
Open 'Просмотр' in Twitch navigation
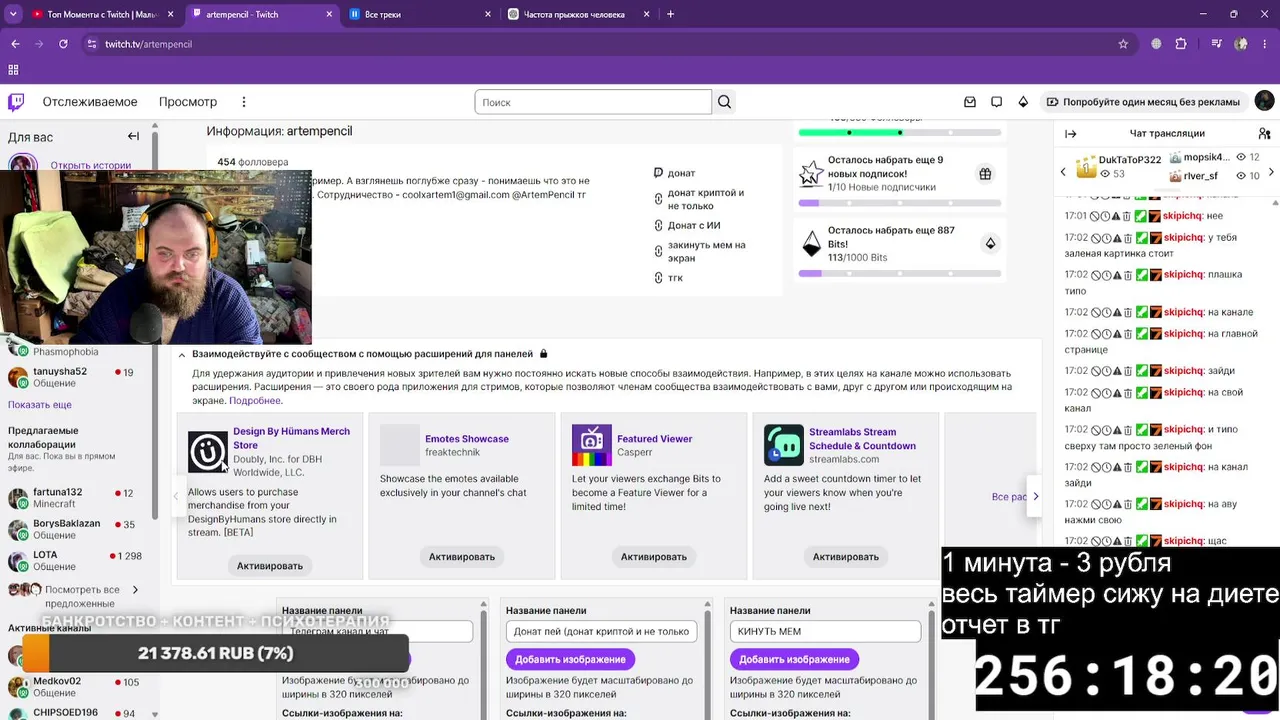(188, 102)
